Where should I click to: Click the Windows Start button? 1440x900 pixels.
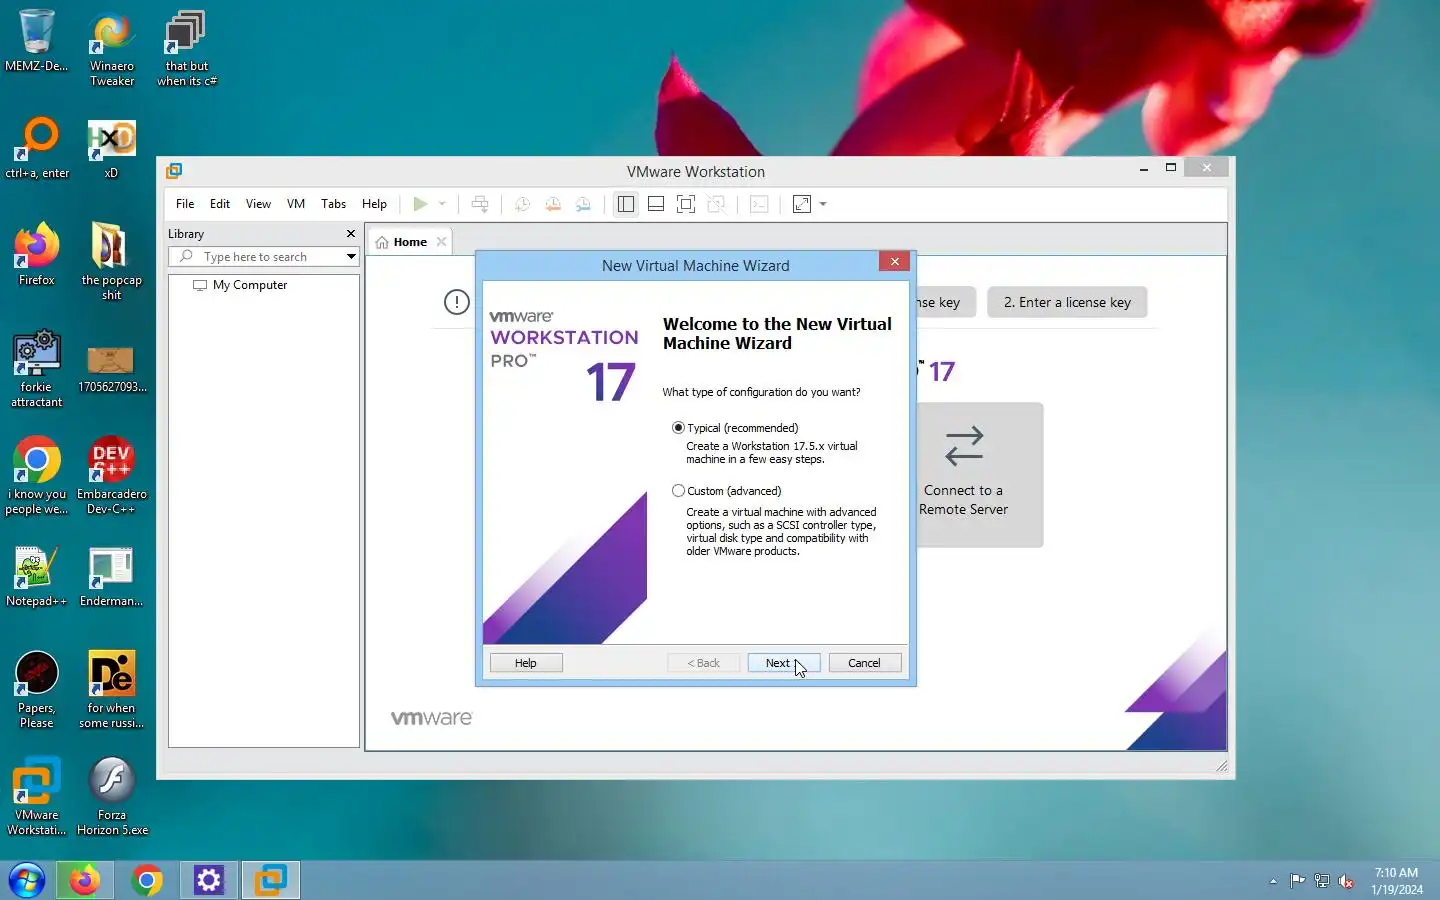[27, 880]
